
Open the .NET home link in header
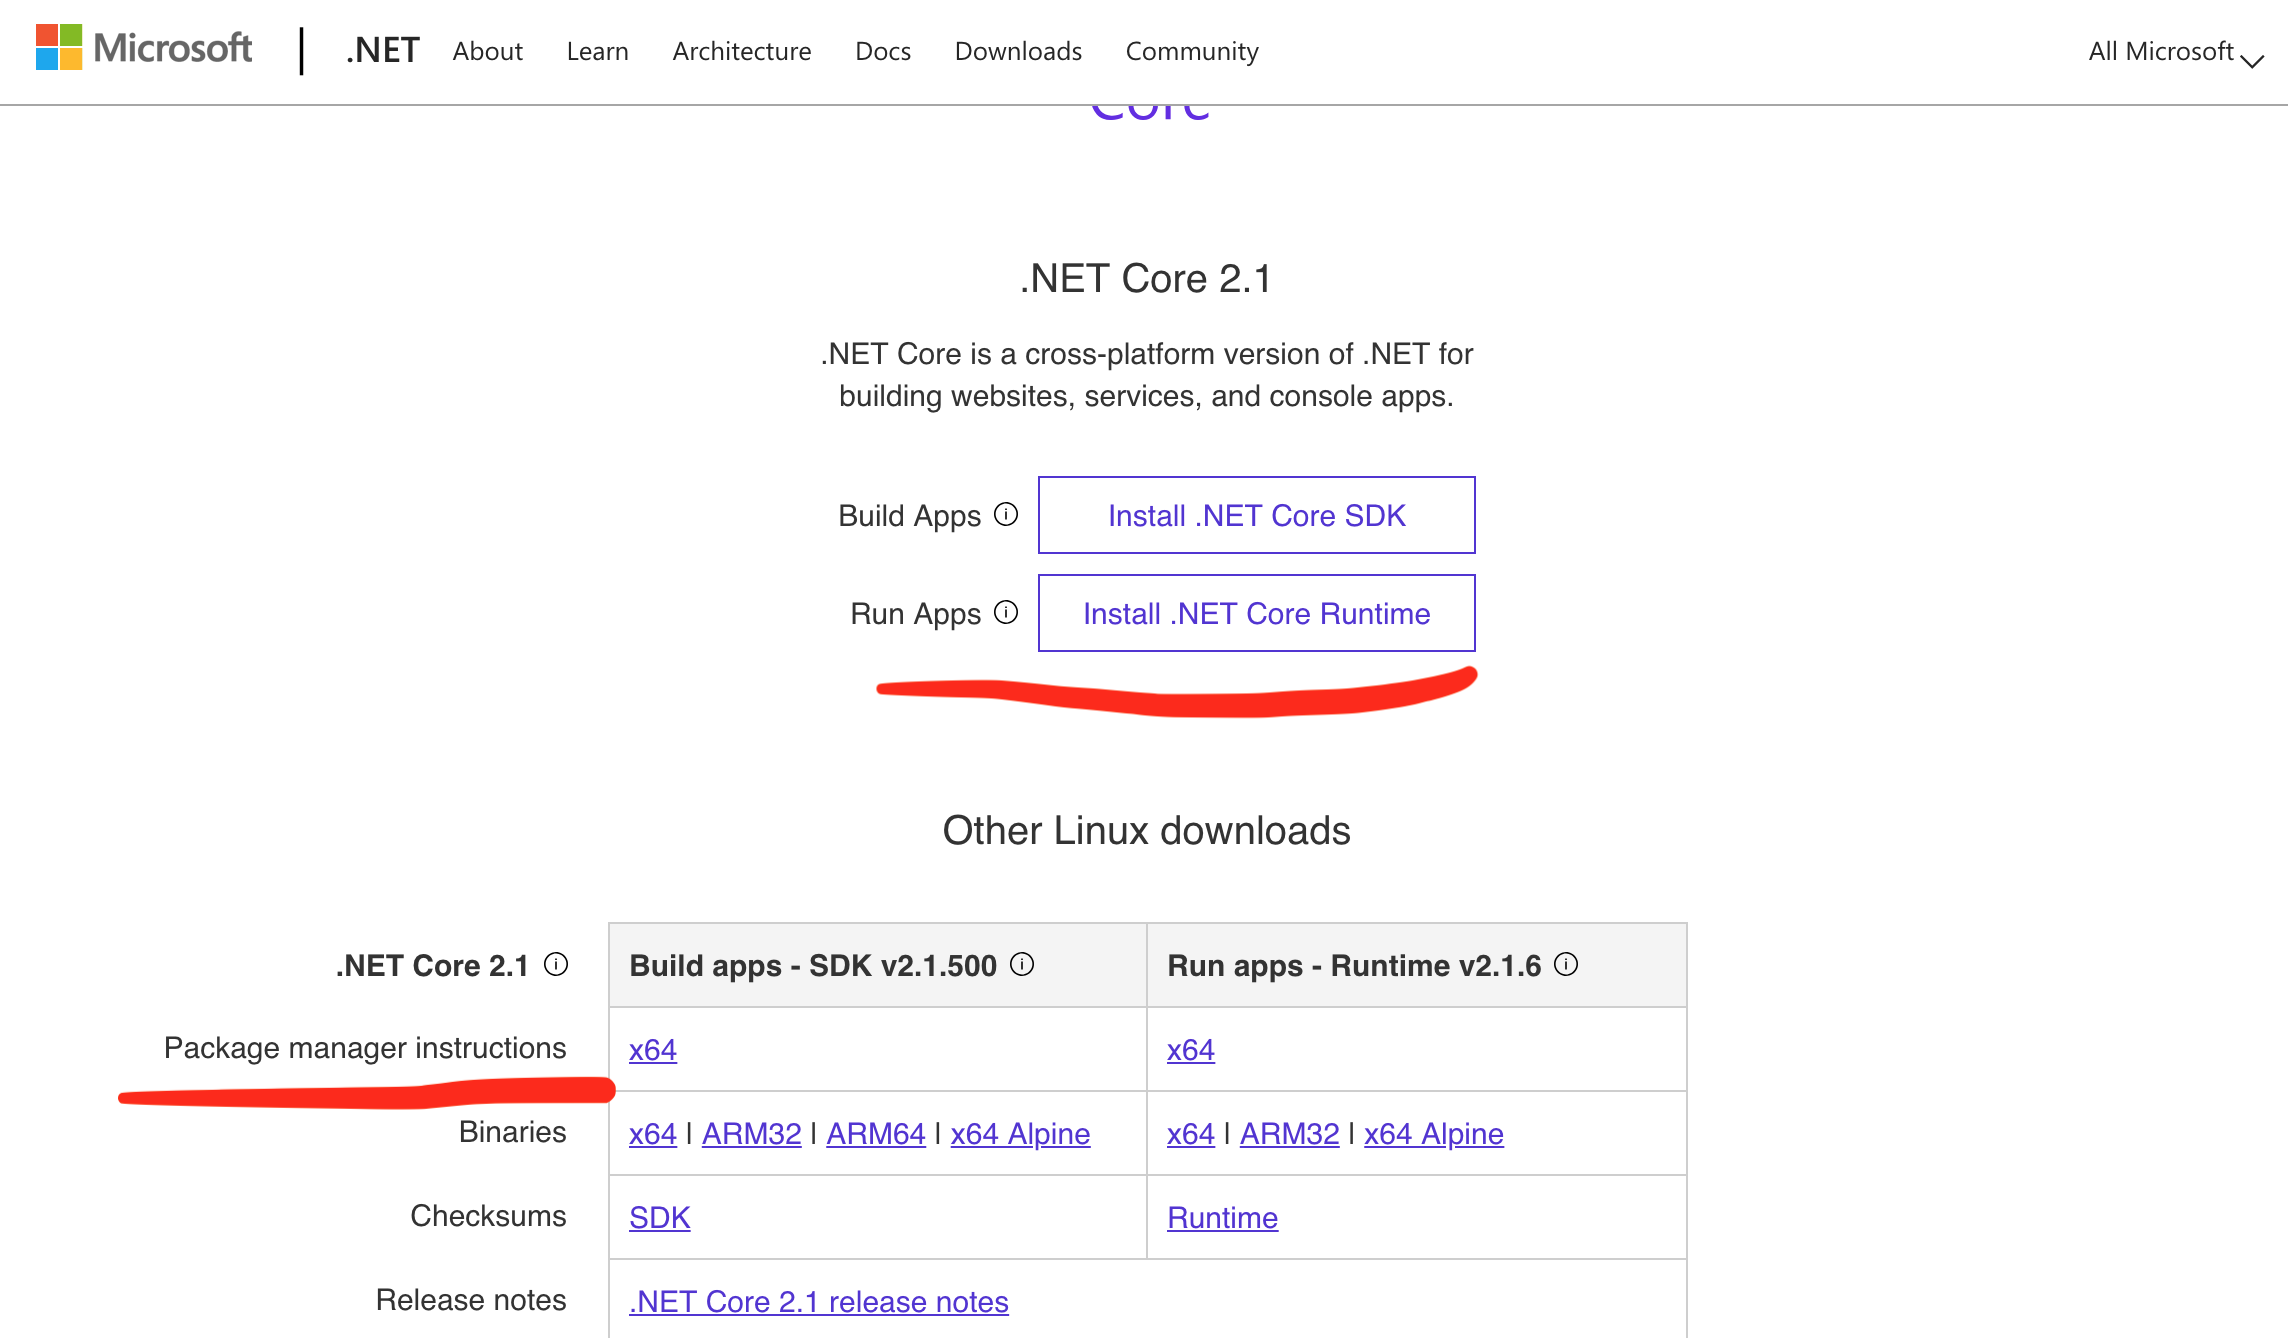(x=382, y=50)
